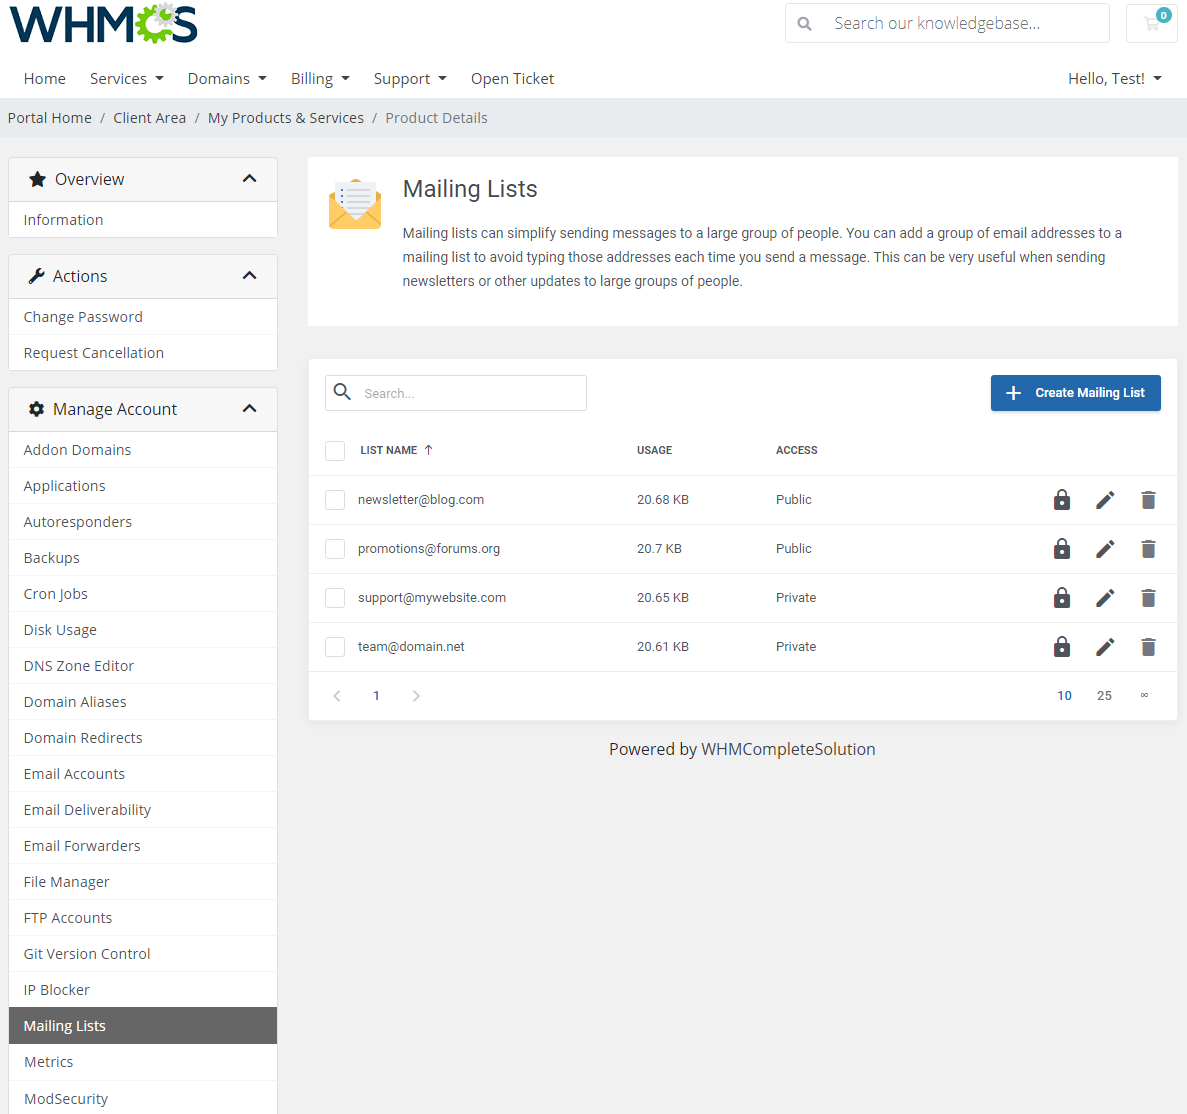Open the Domains dropdown menu
Image resolution: width=1187 pixels, height=1114 pixels.
click(x=226, y=78)
